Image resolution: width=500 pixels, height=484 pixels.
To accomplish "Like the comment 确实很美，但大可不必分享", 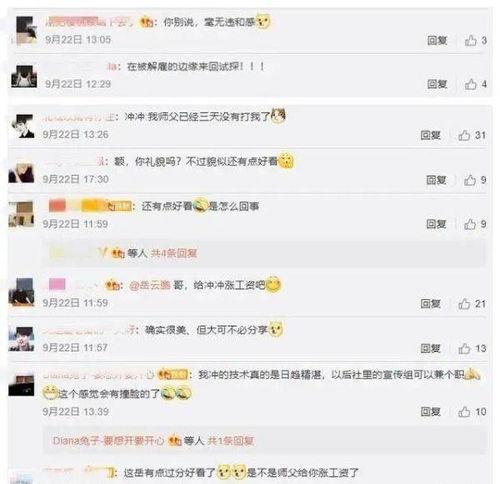I will (464, 349).
